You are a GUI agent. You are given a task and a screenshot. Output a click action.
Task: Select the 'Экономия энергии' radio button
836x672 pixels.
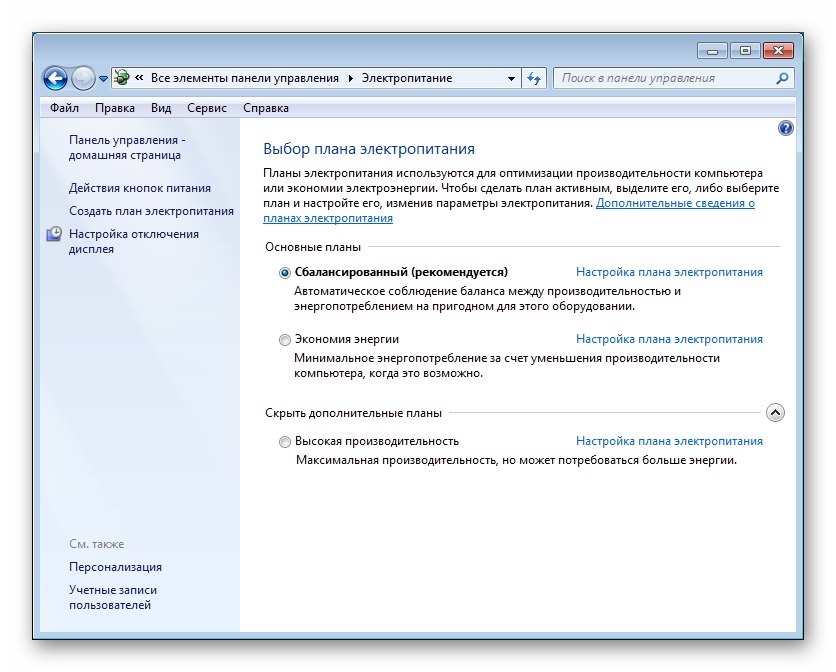pyautogui.click(x=285, y=340)
